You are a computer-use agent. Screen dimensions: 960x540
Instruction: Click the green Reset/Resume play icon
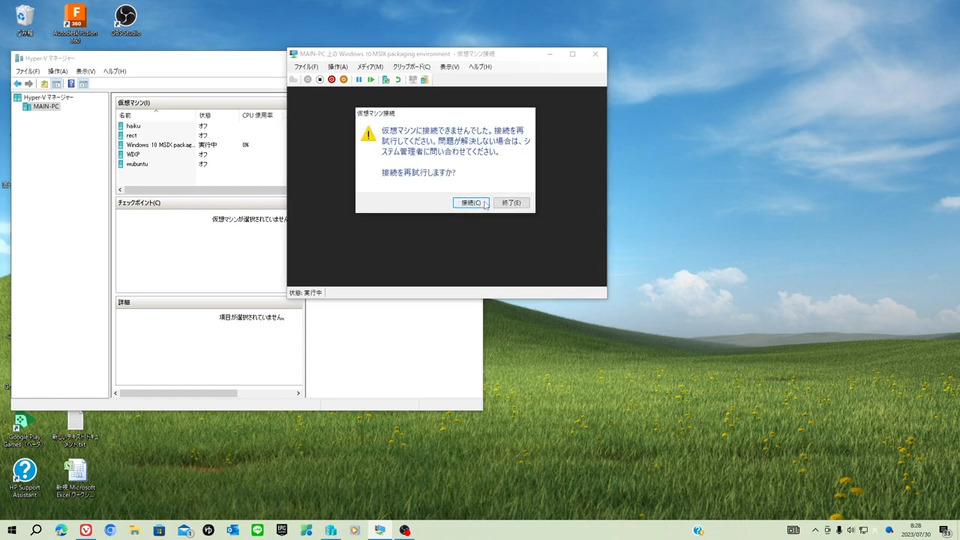(371, 79)
